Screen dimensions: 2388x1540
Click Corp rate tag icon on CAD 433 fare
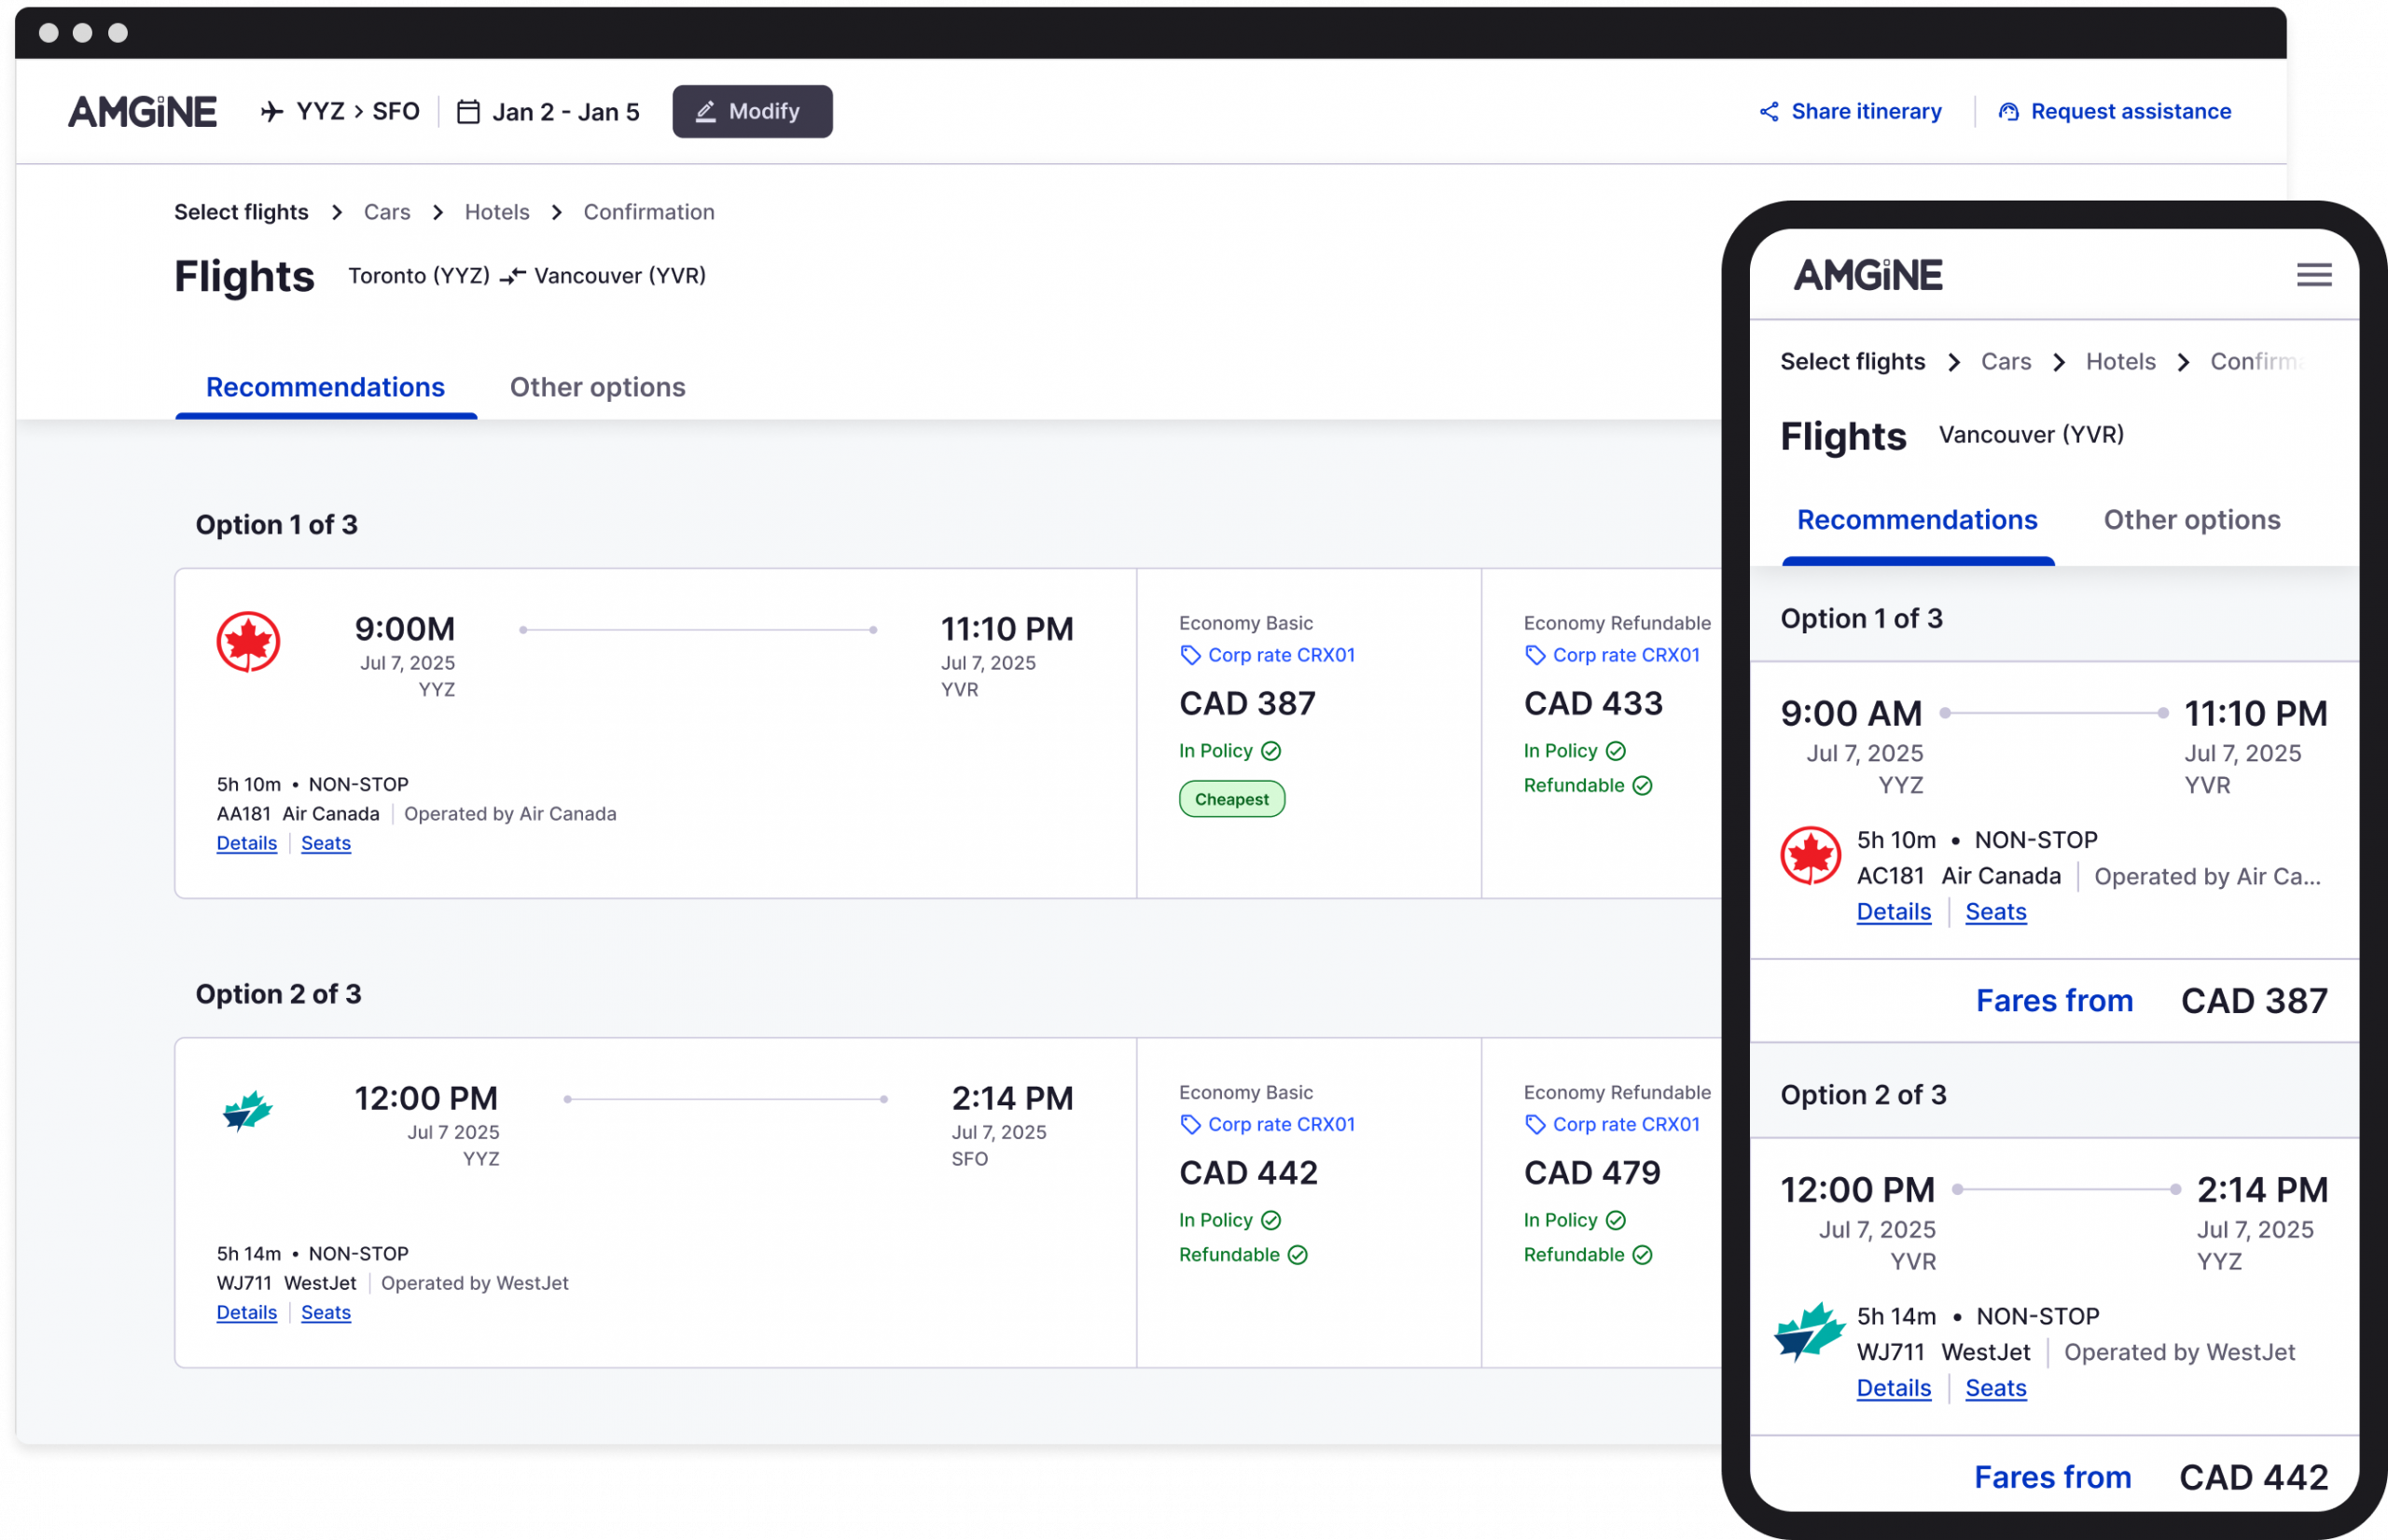point(1535,655)
